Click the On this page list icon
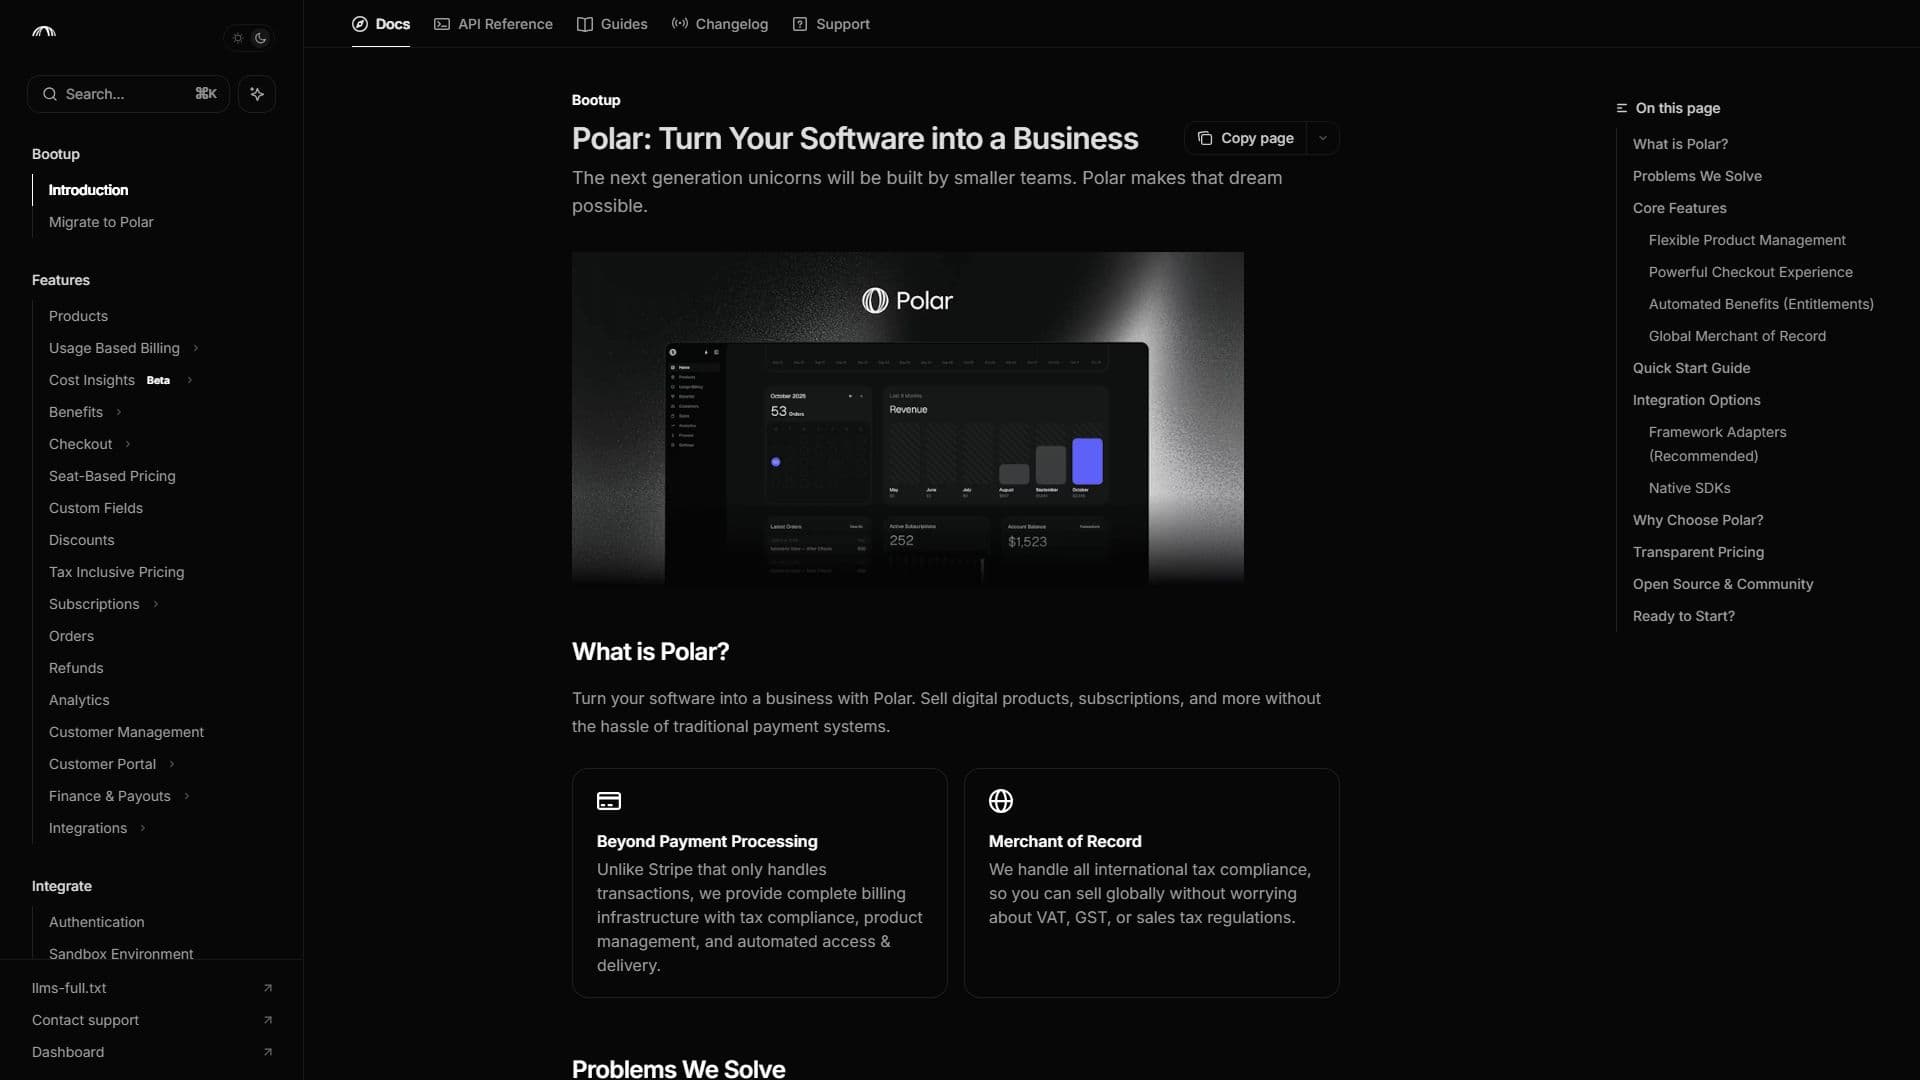The width and height of the screenshot is (1920, 1080). (x=1621, y=108)
